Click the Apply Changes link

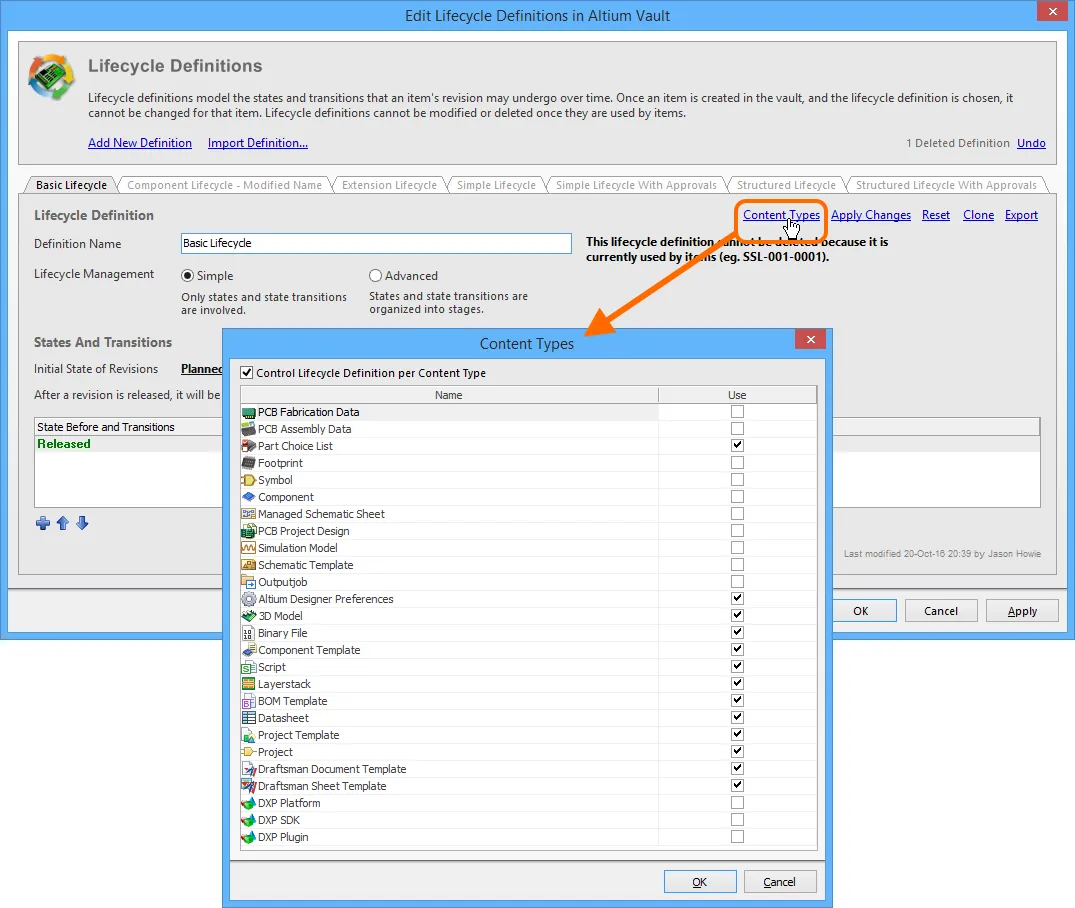tap(871, 215)
